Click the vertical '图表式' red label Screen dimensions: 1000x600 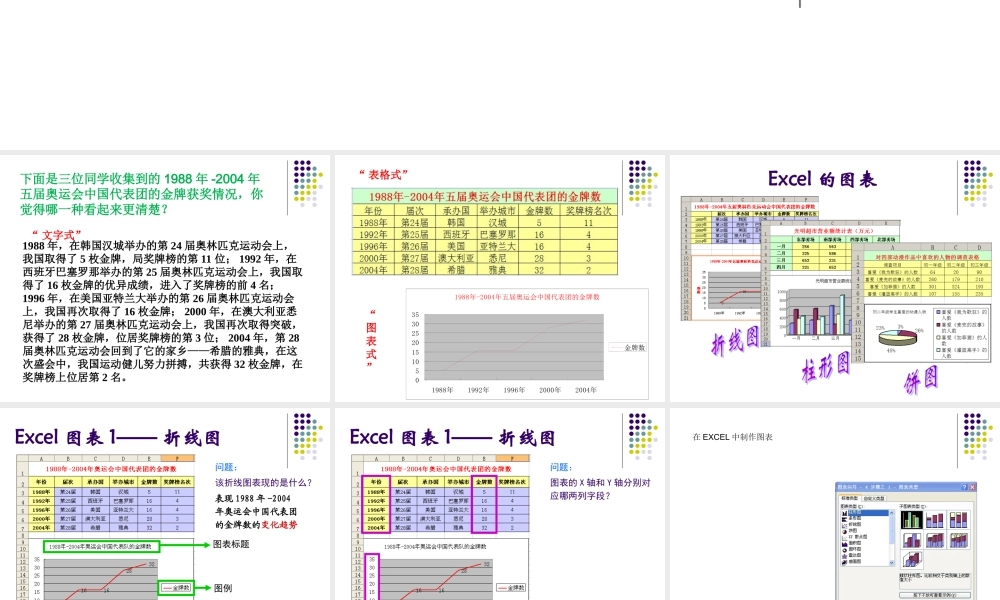point(371,339)
